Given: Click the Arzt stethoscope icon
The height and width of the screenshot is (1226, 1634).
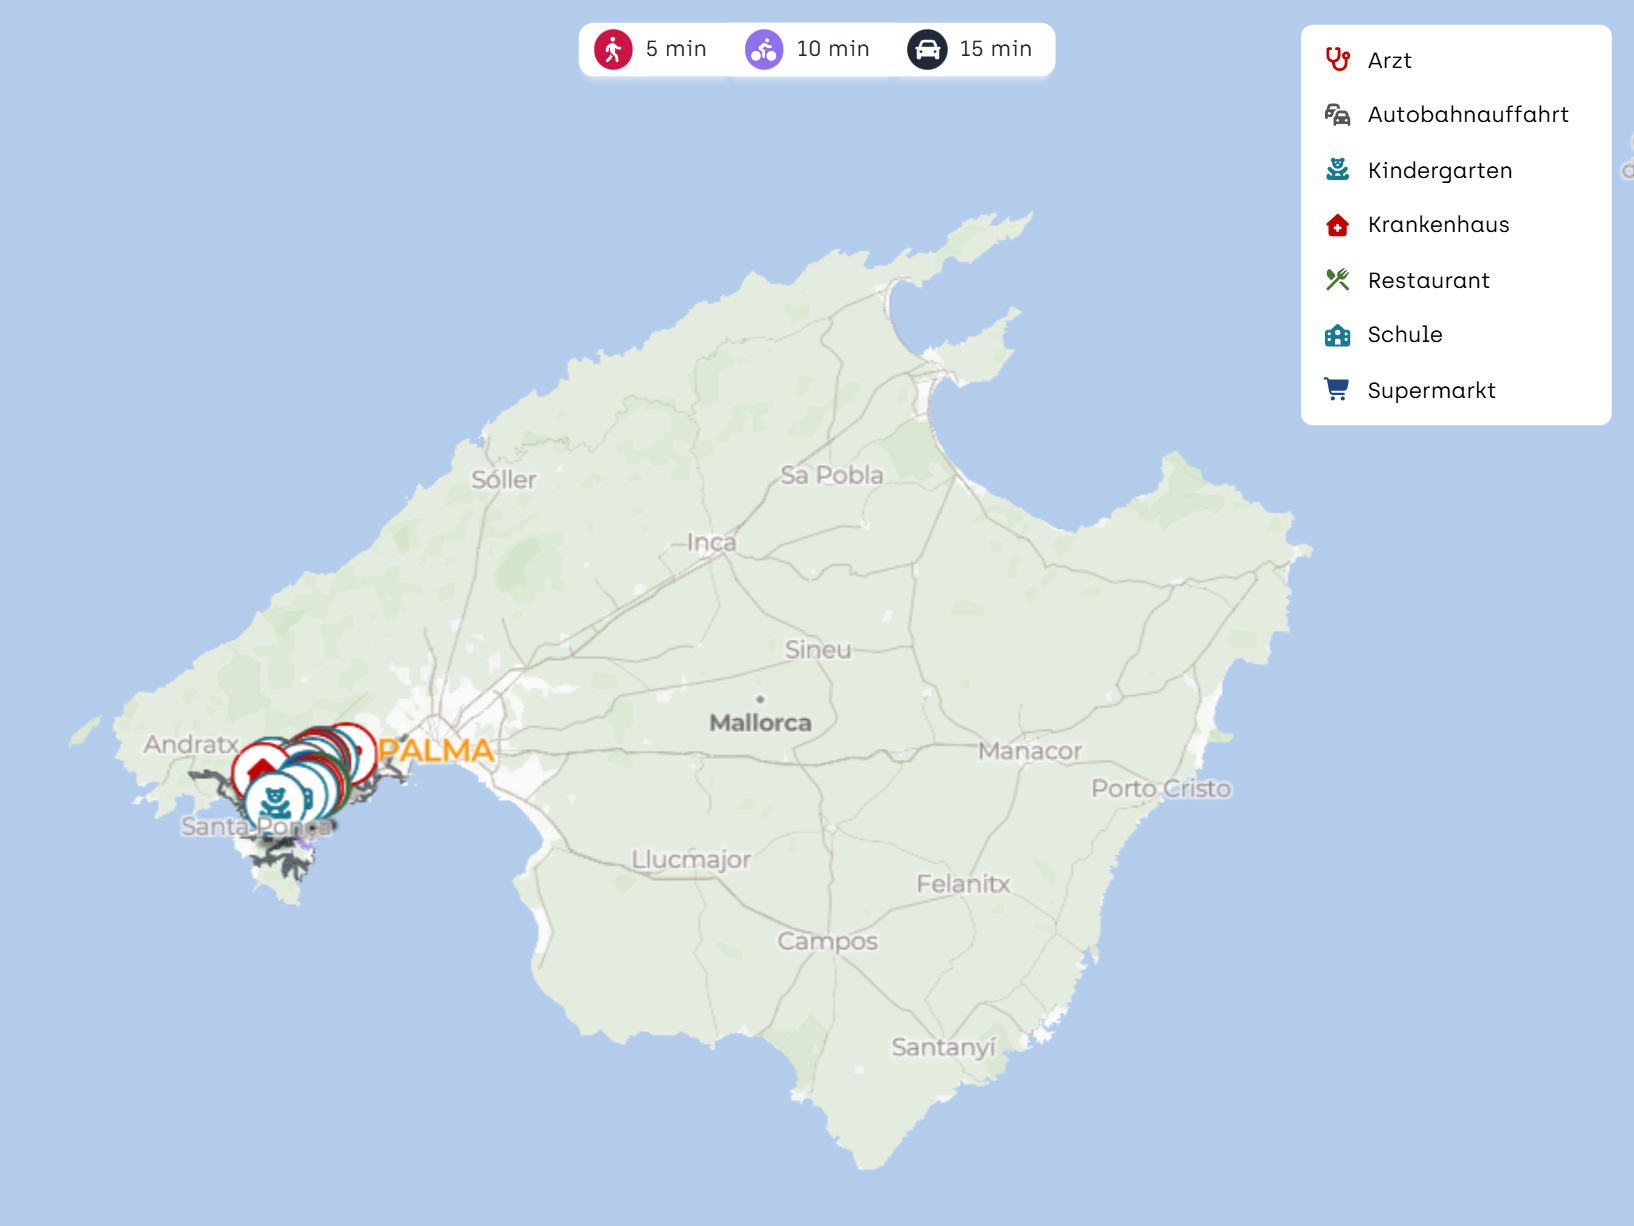Looking at the screenshot, I should 1337,60.
